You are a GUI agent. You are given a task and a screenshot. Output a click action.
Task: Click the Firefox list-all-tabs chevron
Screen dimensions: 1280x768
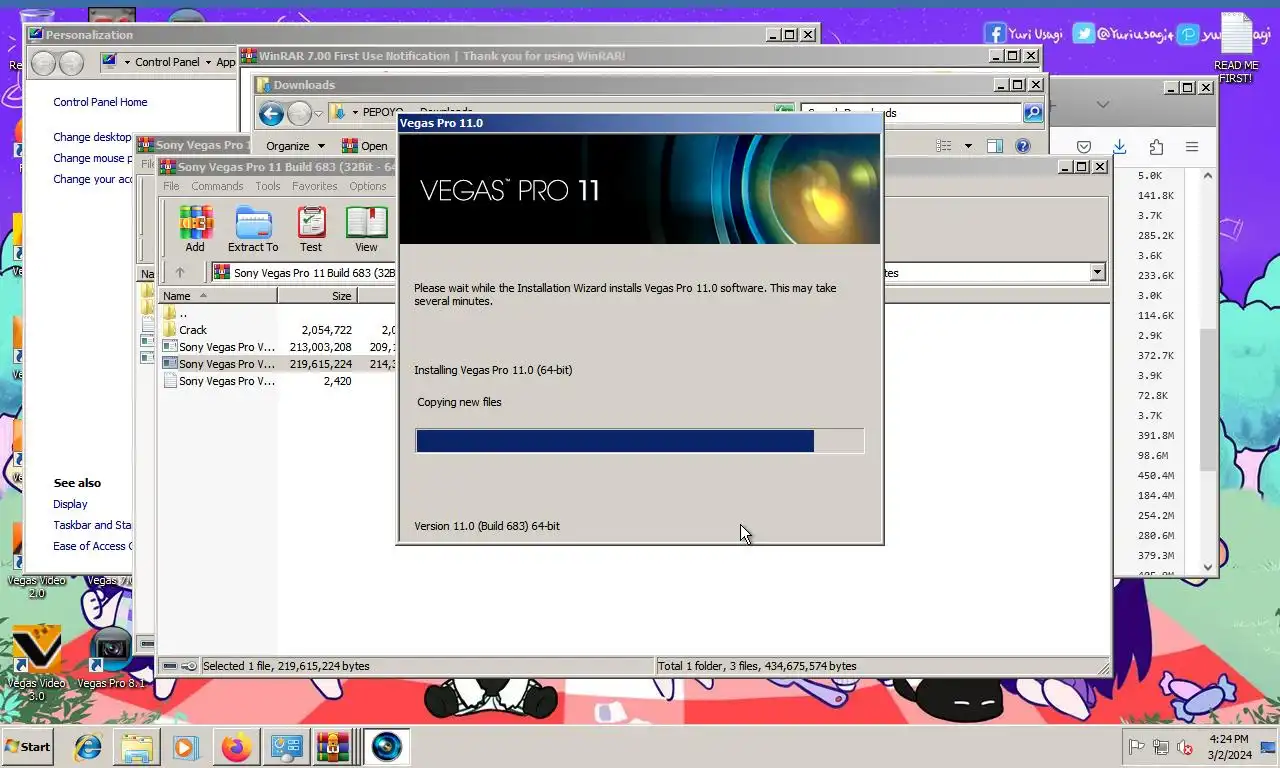pyautogui.click(x=1102, y=104)
